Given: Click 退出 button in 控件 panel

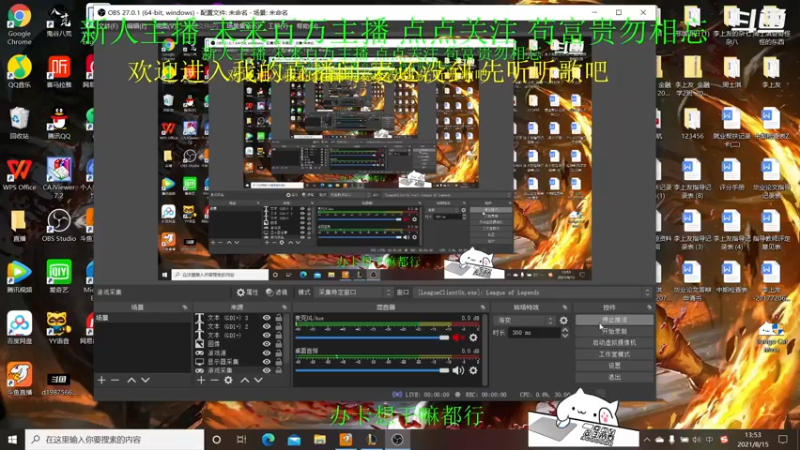Looking at the screenshot, I should click(614, 378).
